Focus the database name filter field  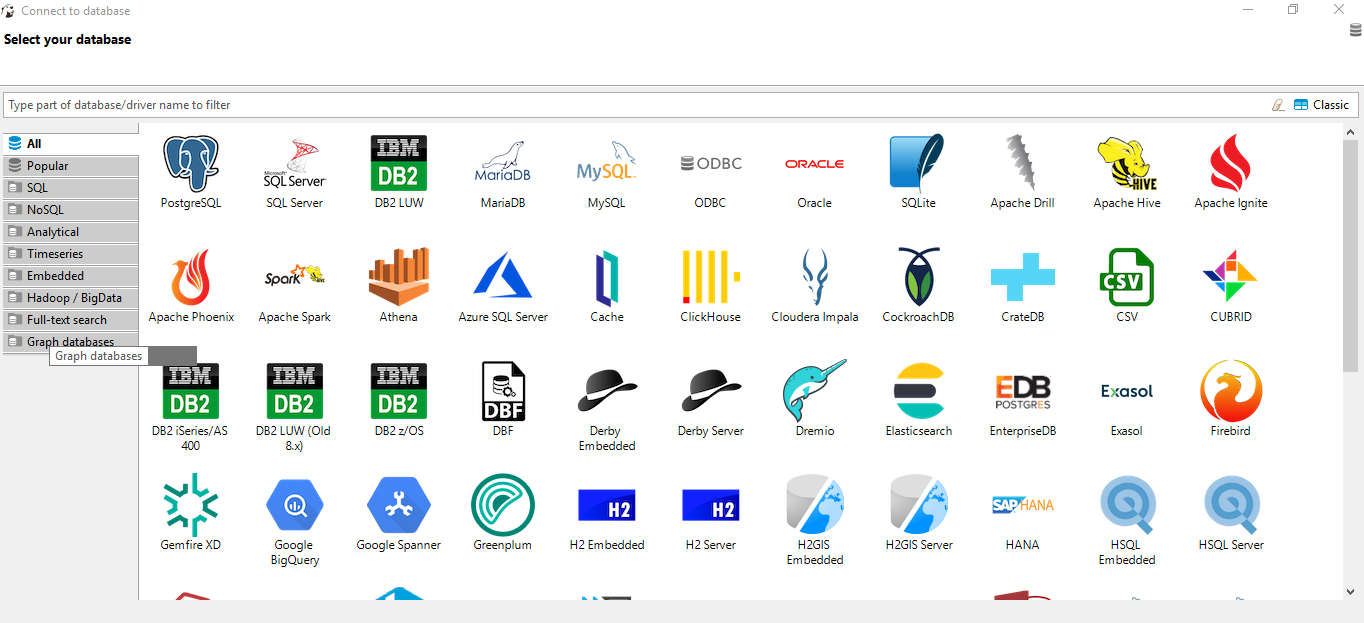click(x=636, y=105)
